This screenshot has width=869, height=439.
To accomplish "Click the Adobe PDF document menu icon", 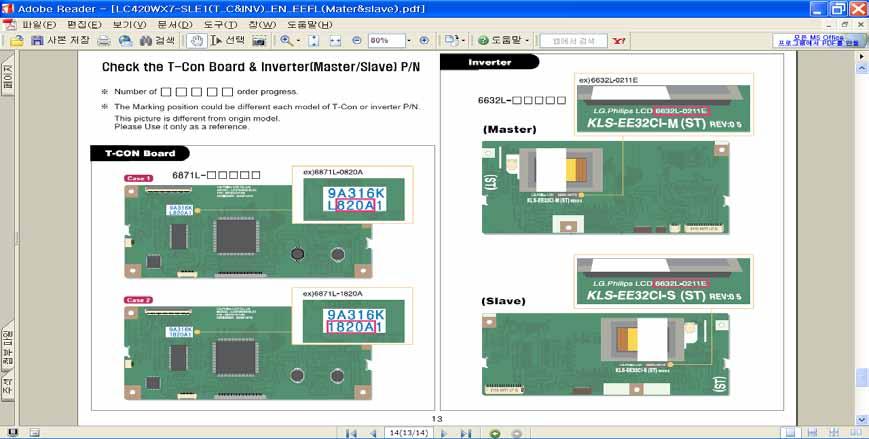I will click(x=9, y=24).
